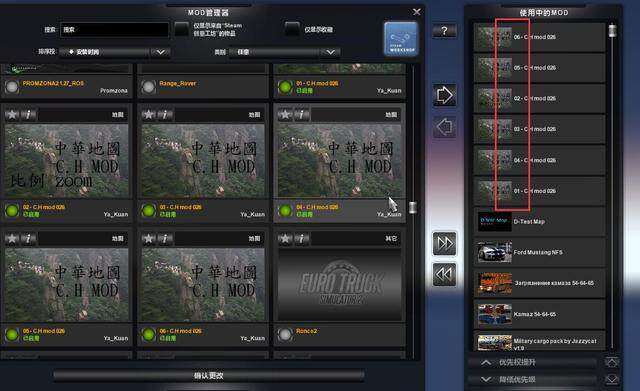
Task: Activate all mods with double right arrows
Action: (444, 244)
